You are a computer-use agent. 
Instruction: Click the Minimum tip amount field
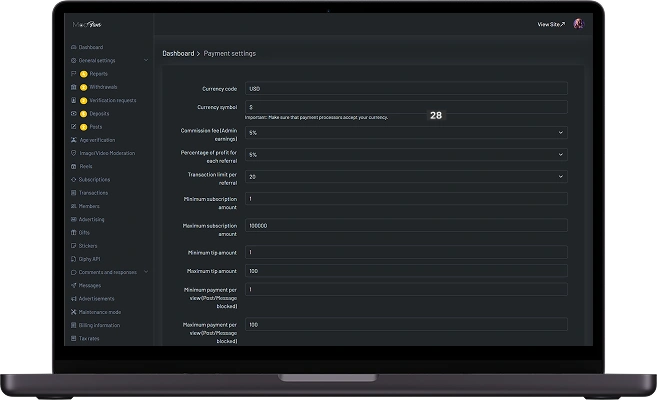point(406,252)
